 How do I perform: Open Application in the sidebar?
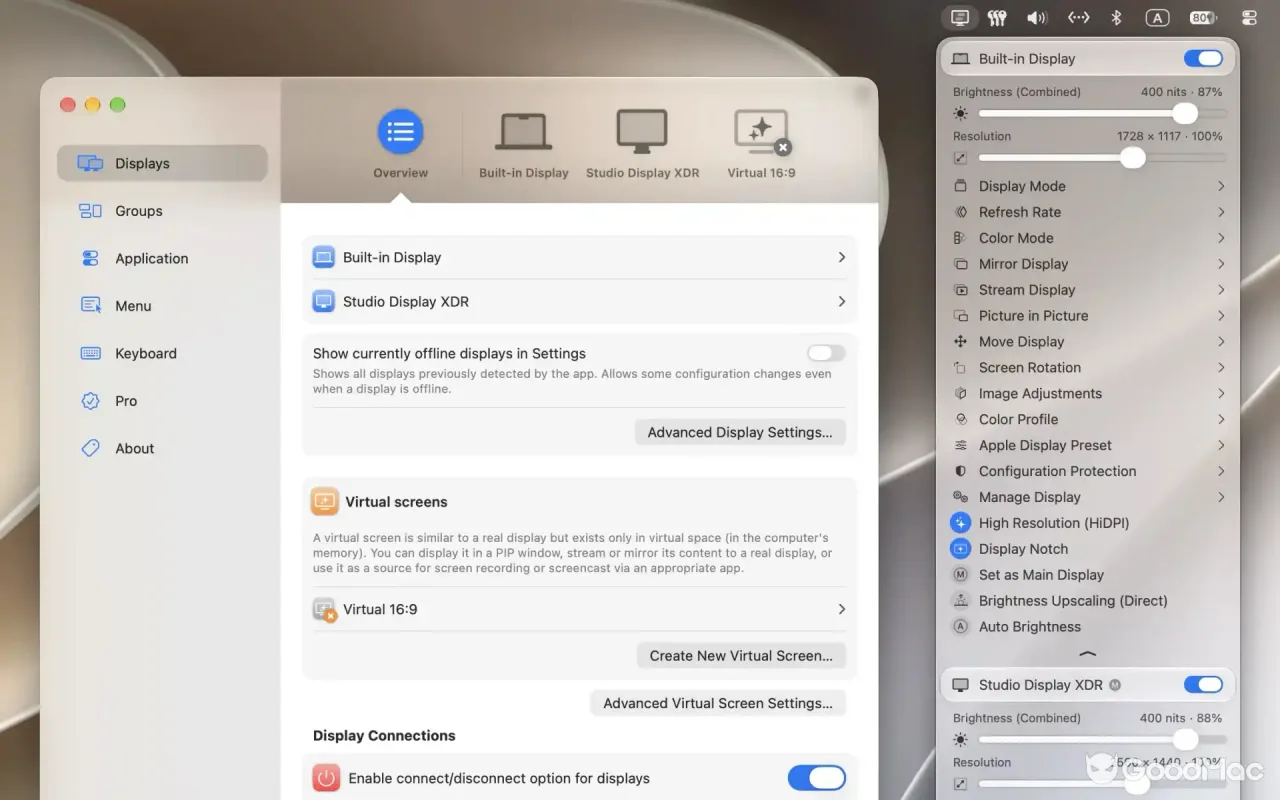(162, 258)
